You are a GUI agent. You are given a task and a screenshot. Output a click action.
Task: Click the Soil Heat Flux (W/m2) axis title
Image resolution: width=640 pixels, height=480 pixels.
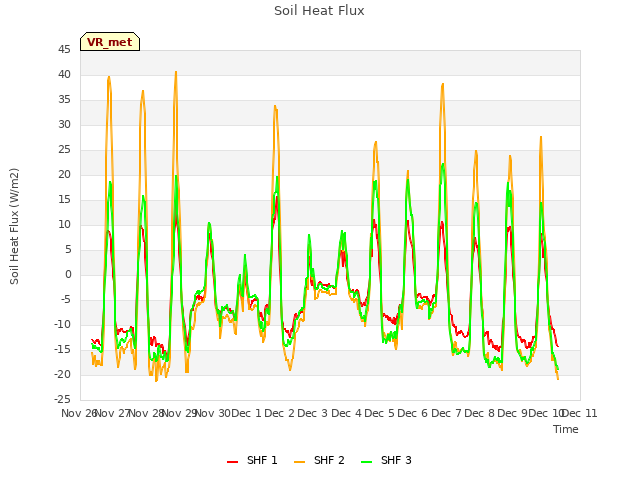14,226
